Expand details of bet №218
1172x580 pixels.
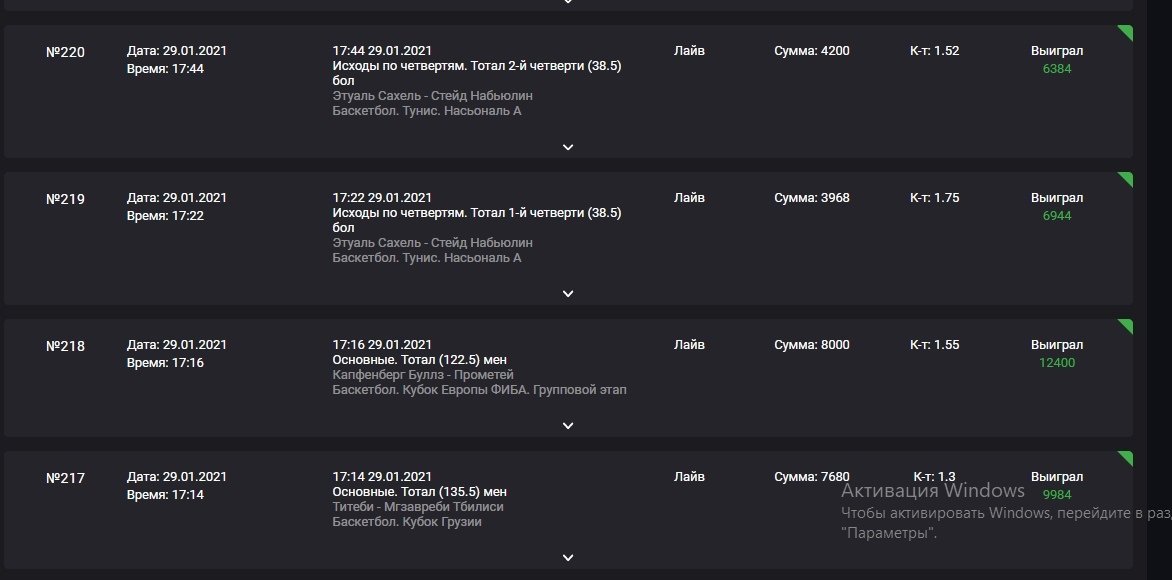tap(568, 426)
